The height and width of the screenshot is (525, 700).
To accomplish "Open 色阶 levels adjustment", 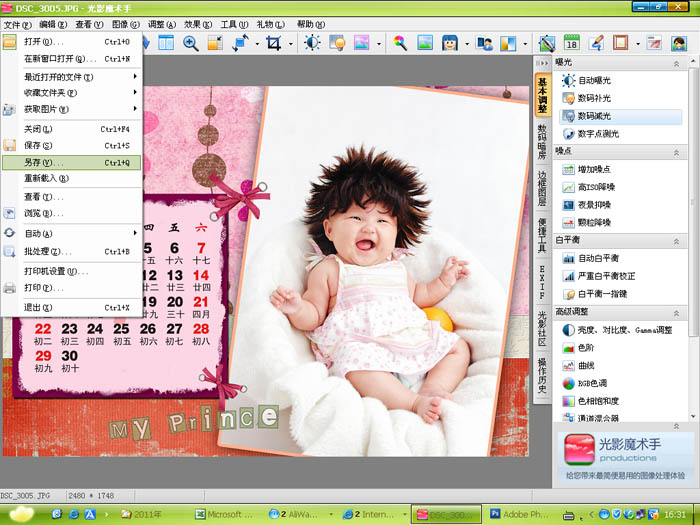I will (586, 347).
